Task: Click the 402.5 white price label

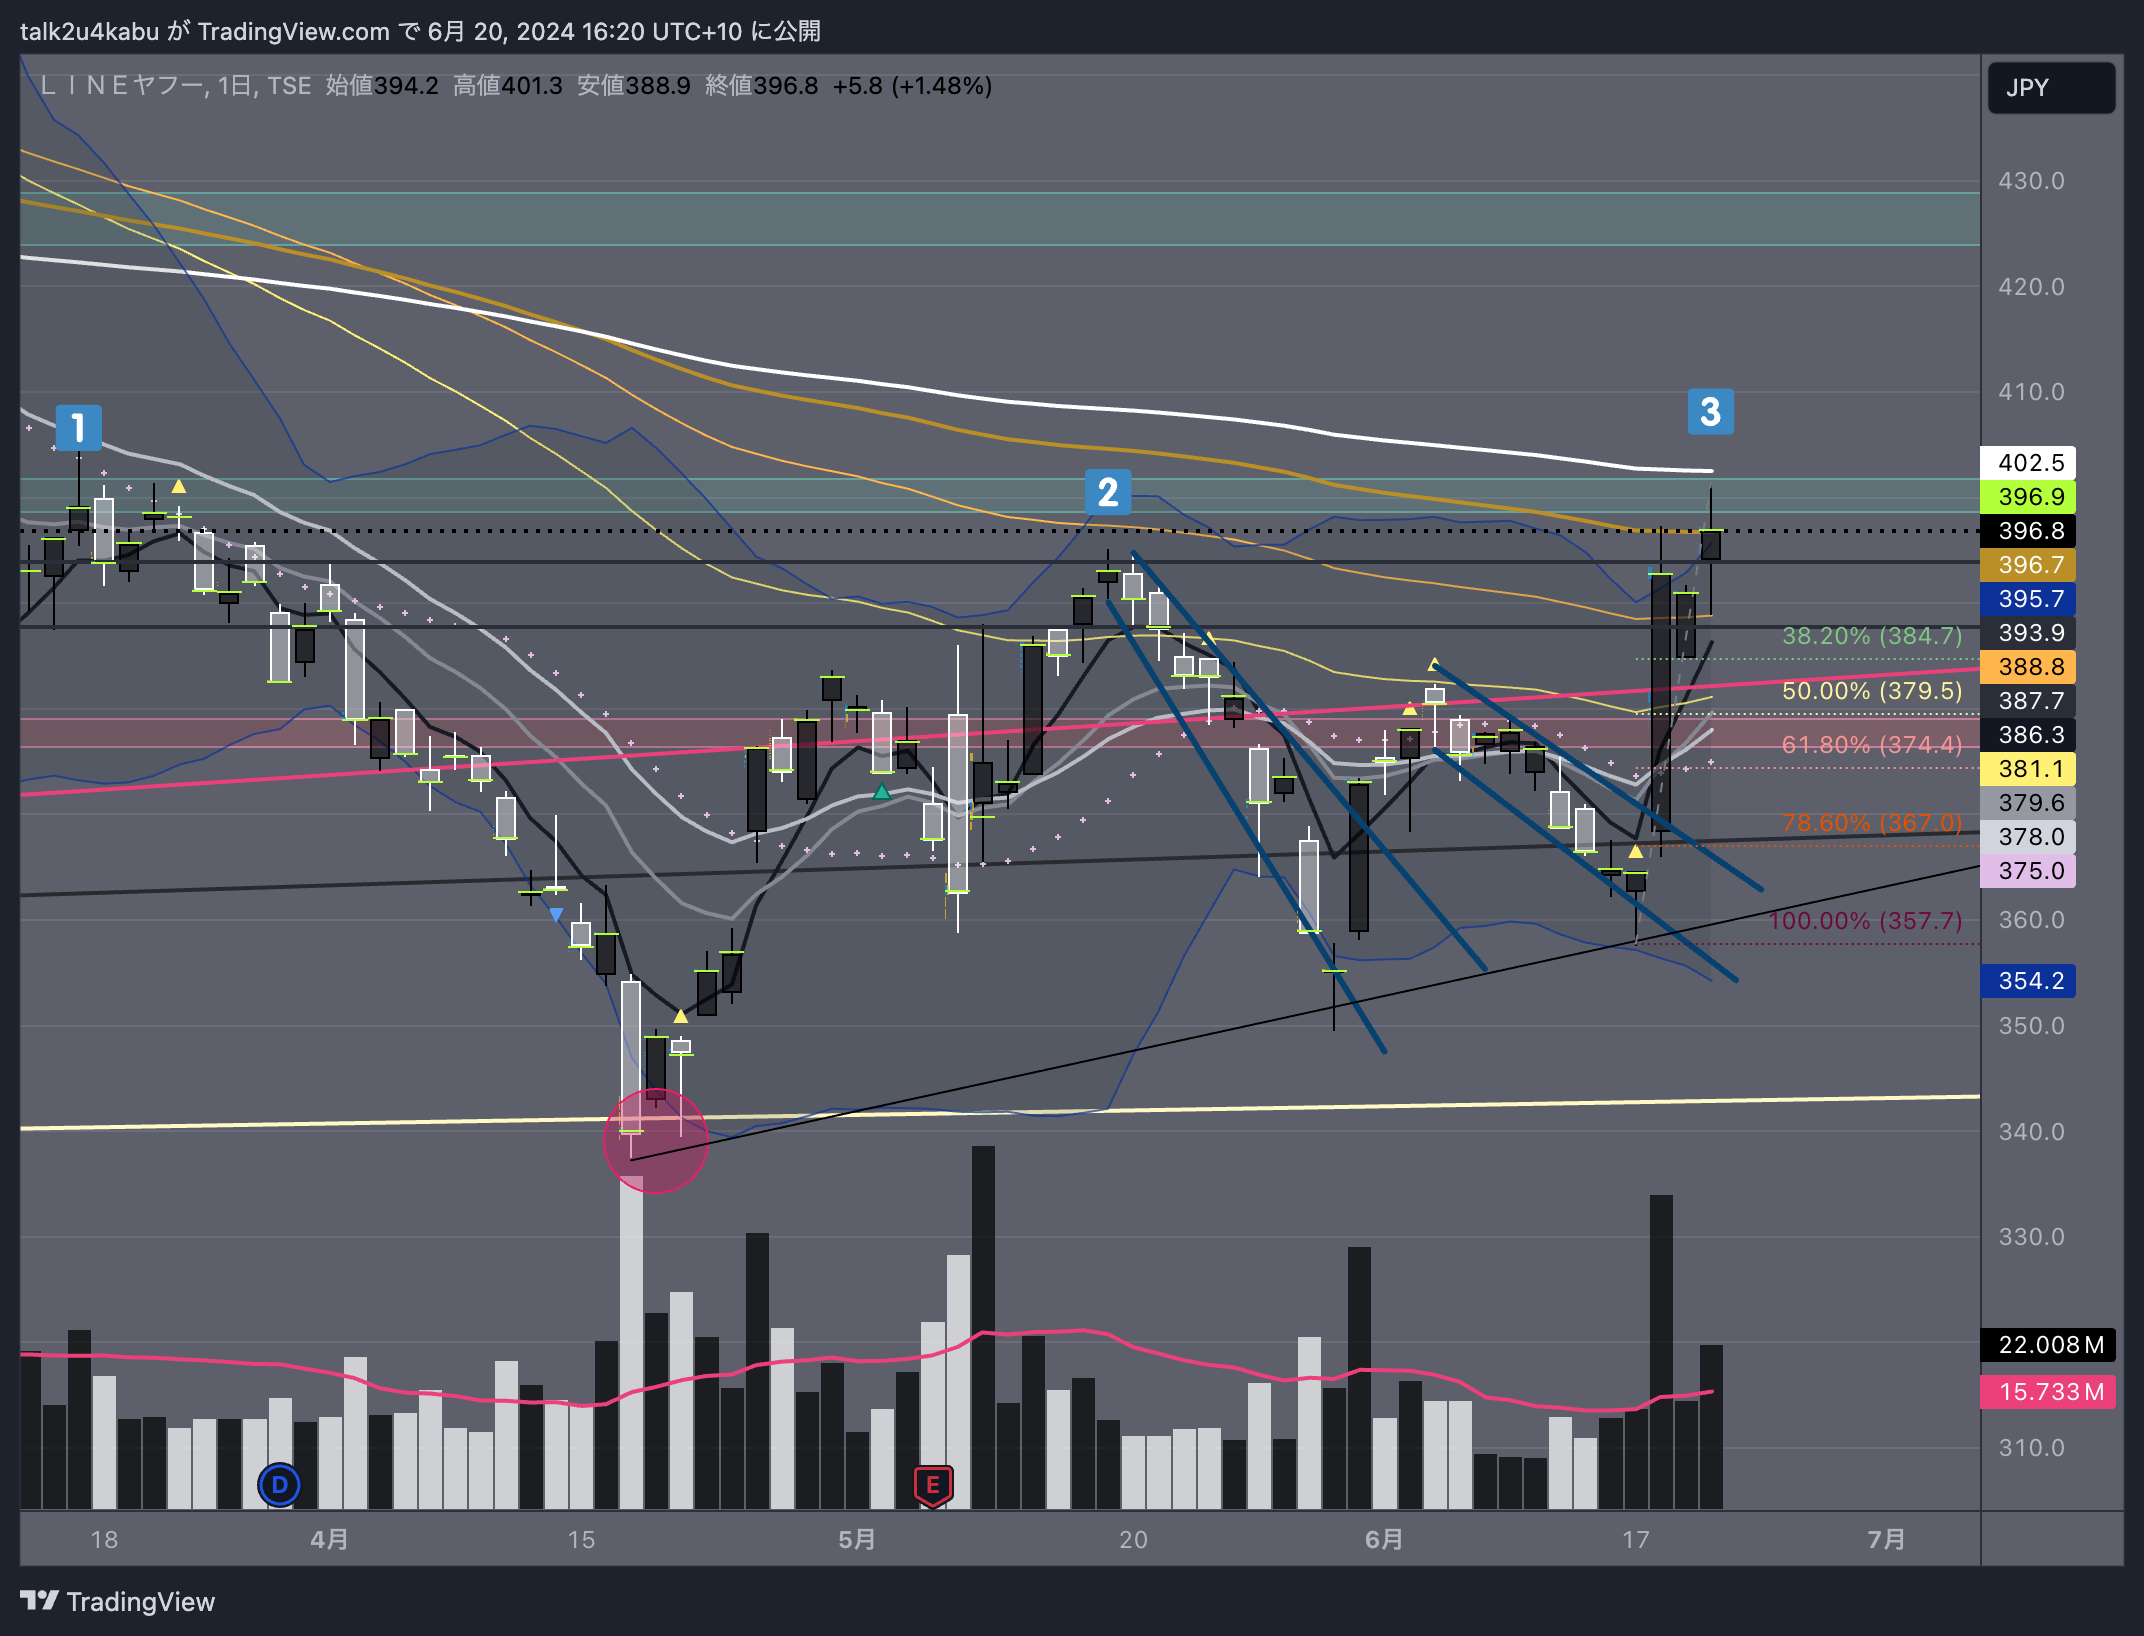Action: [x=2028, y=463]
